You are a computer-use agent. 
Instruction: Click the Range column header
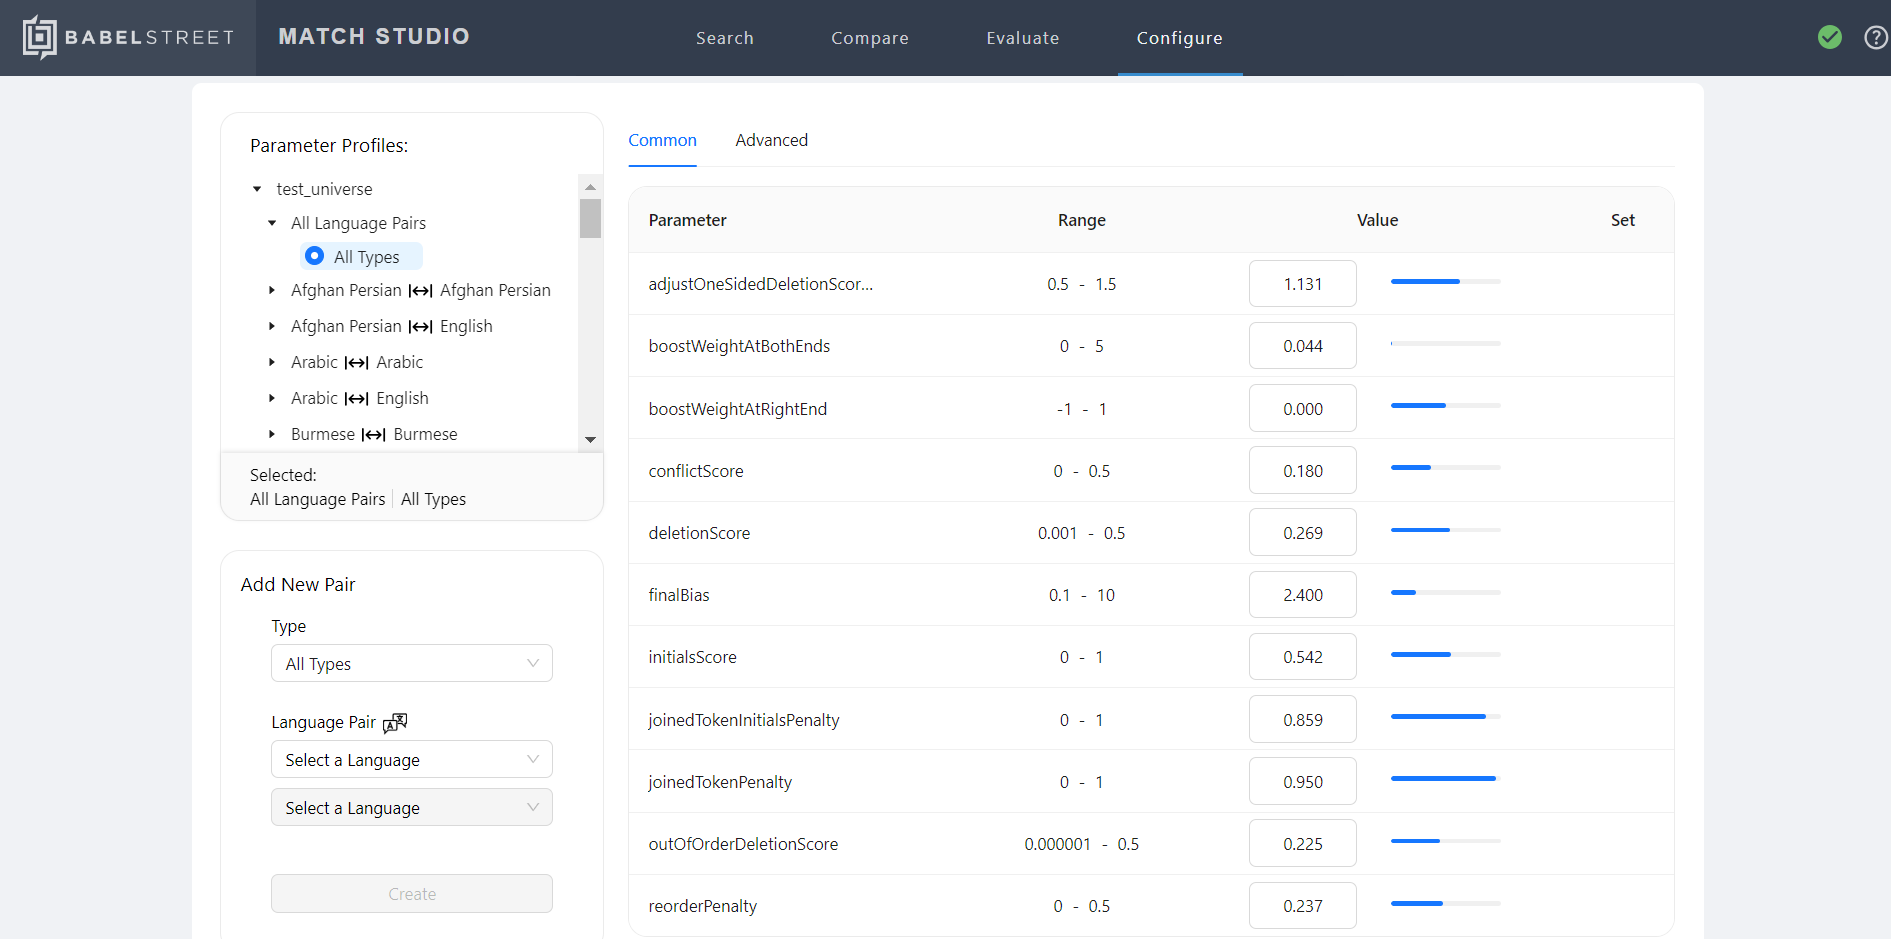[1082, 220]
